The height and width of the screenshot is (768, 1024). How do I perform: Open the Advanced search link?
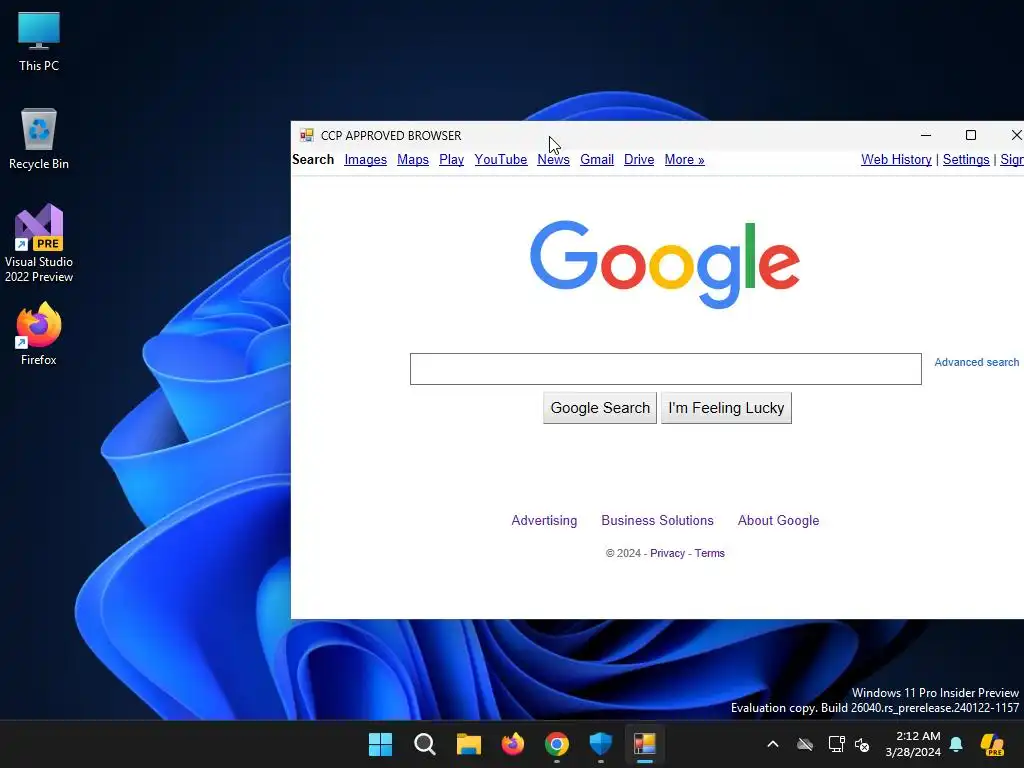976,362
